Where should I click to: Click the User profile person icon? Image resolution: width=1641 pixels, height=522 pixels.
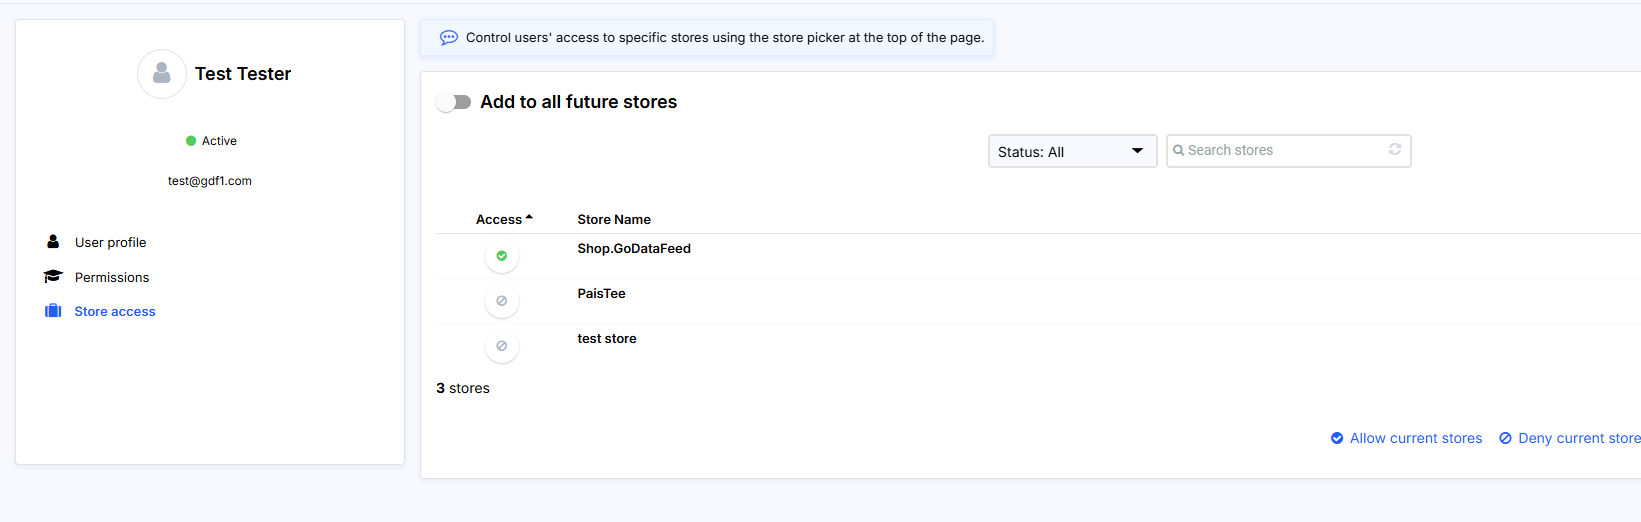tap(53, 242)
